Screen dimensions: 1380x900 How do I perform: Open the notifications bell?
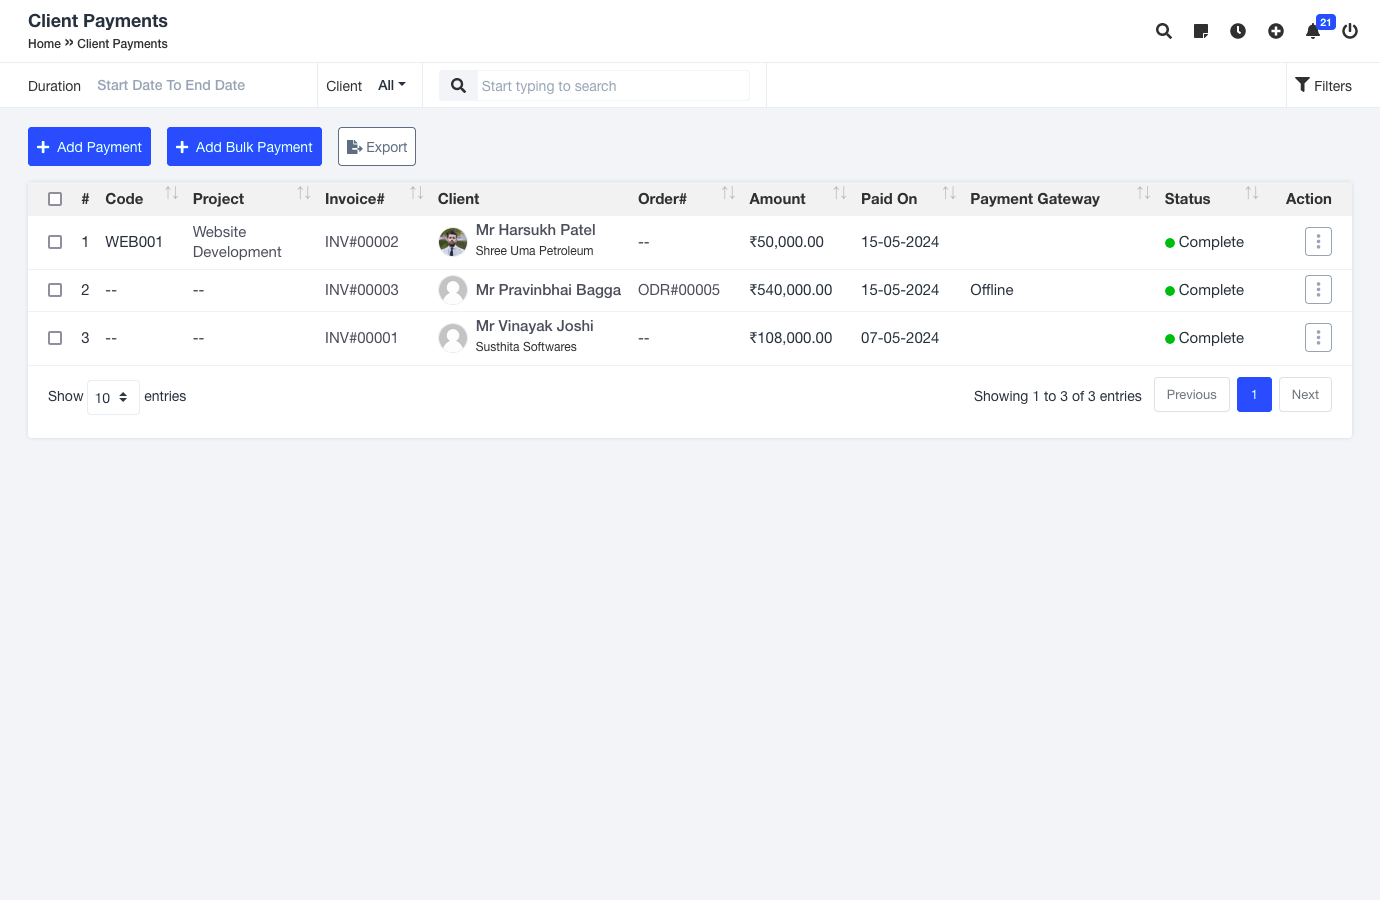(x=1313, y=31)
